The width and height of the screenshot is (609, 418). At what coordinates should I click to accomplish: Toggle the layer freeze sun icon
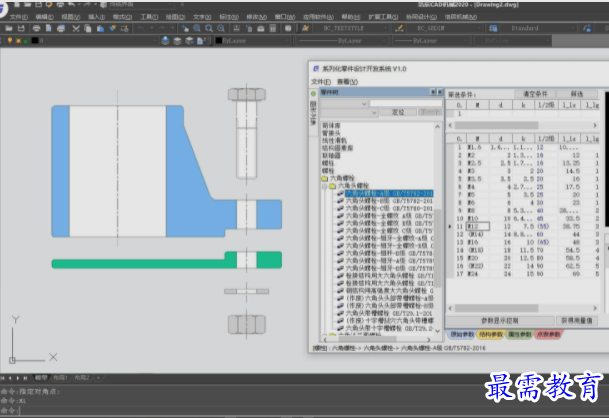point(18,41)
